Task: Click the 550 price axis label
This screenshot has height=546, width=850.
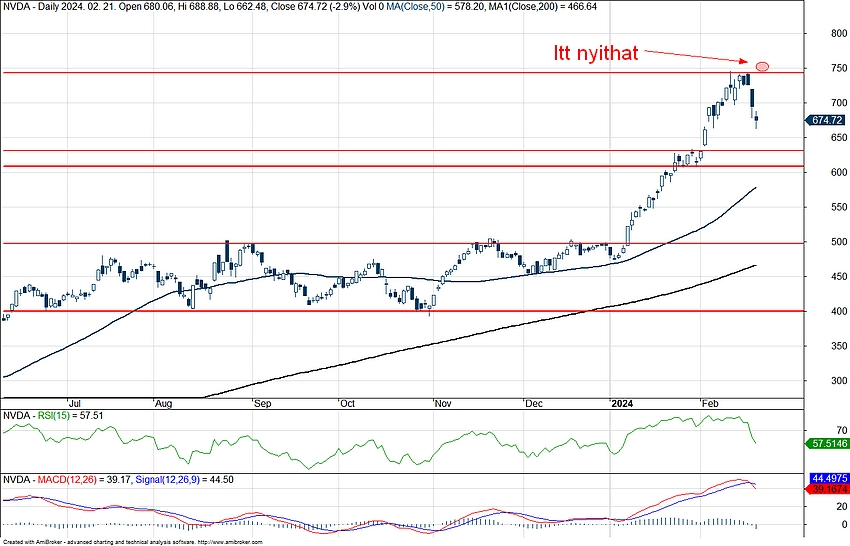Action: tap(839, 207)
